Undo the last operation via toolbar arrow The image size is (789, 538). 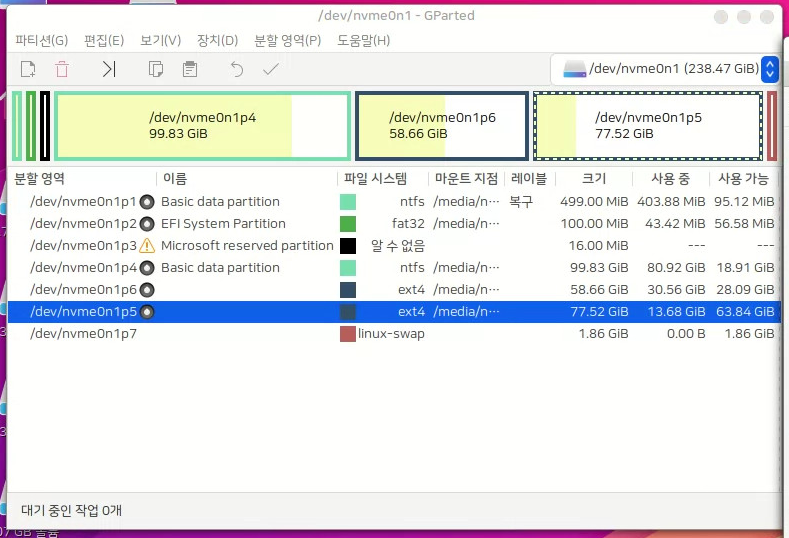point(237,69)
